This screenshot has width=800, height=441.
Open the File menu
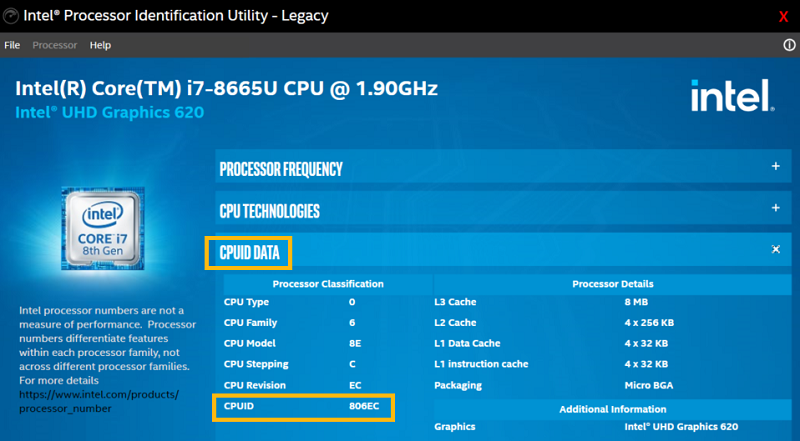pyautogui.click(x=12, y=45)
